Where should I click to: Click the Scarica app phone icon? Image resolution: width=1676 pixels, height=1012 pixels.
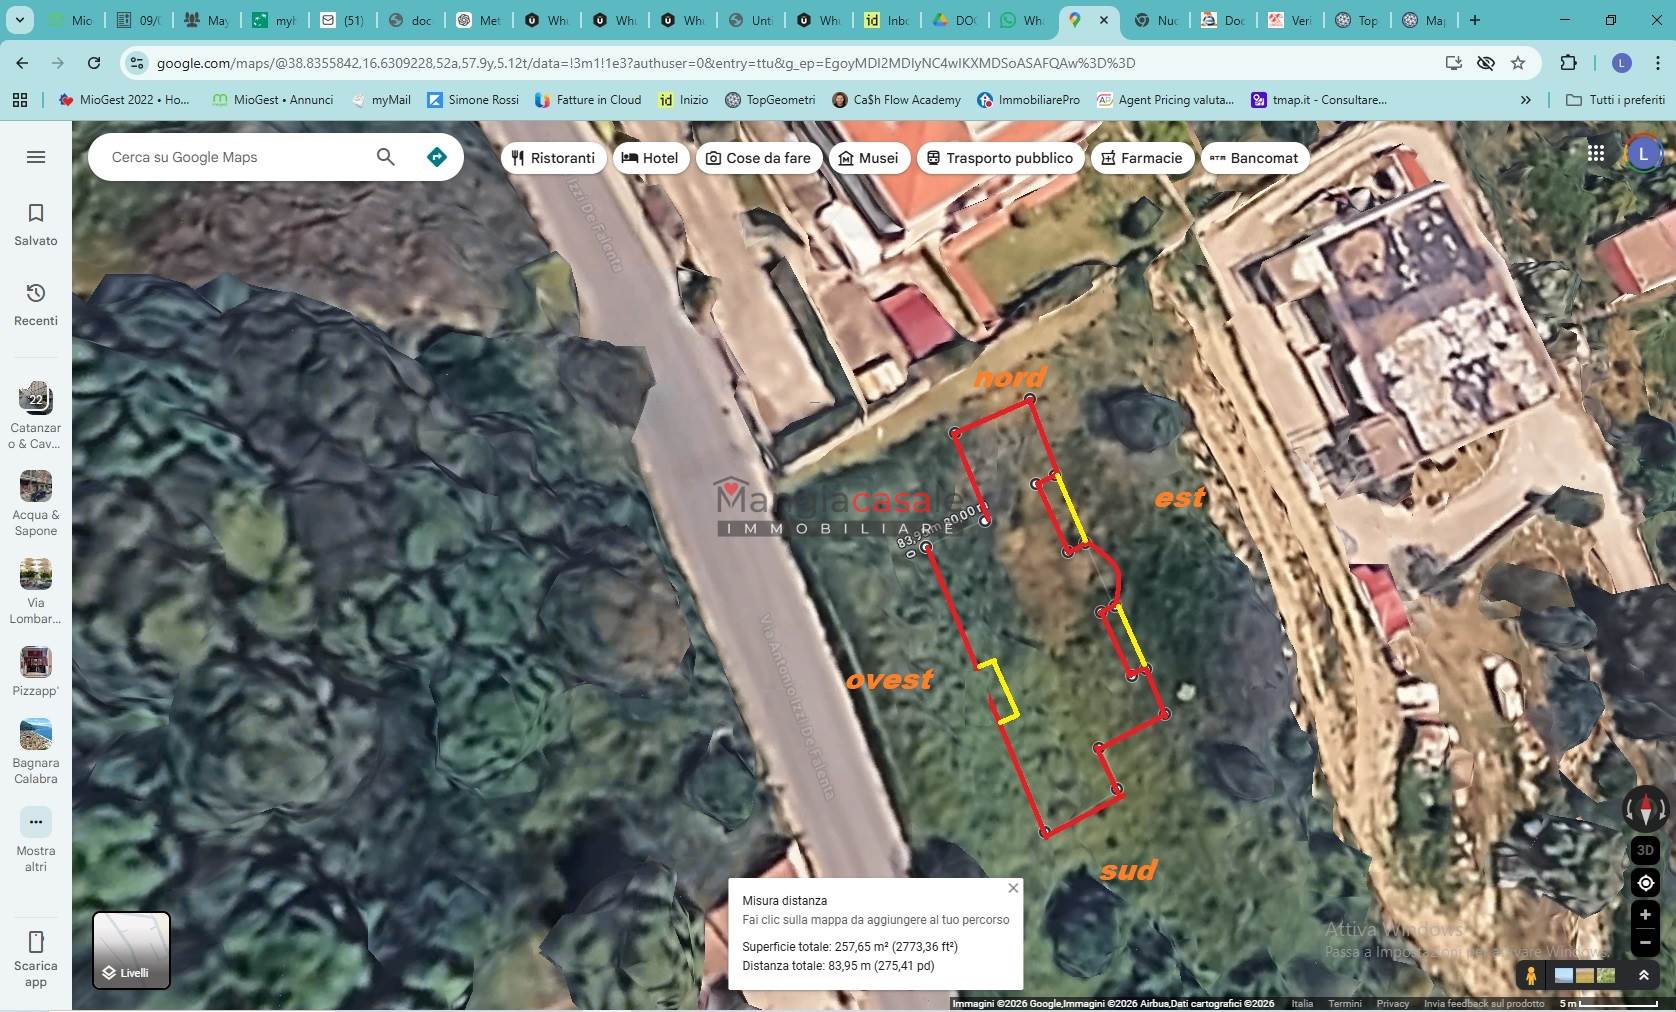(36, 942)
